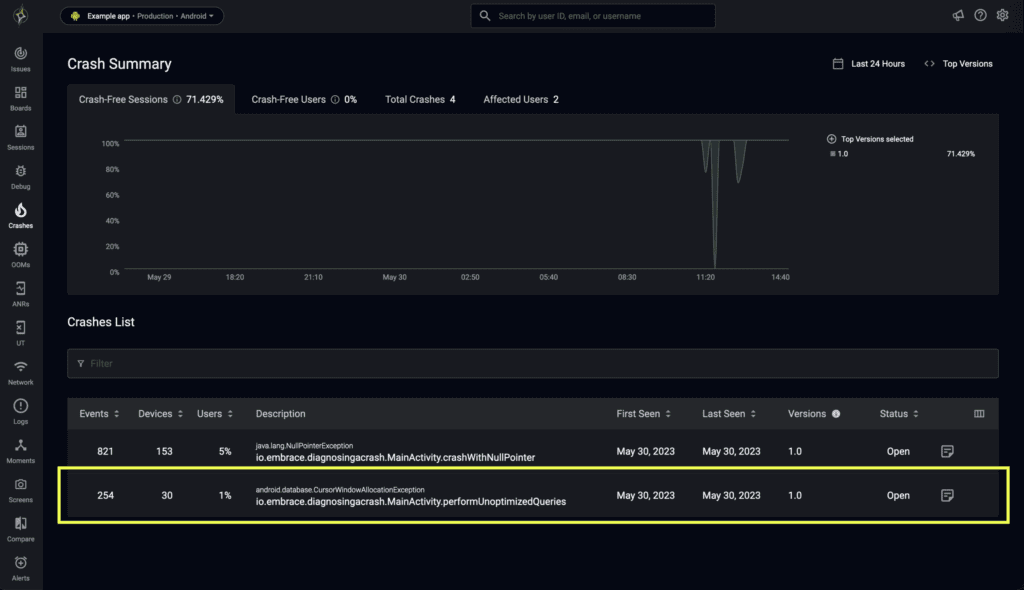Open the Top Versions selector
The image size is (1024, 590).
tap(958, 64)
